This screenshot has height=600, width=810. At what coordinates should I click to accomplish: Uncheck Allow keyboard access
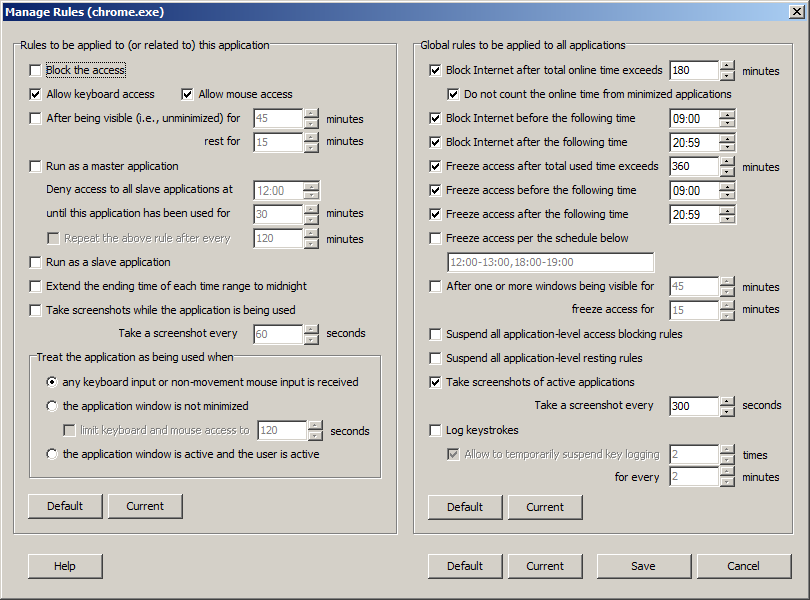point(35,94)
